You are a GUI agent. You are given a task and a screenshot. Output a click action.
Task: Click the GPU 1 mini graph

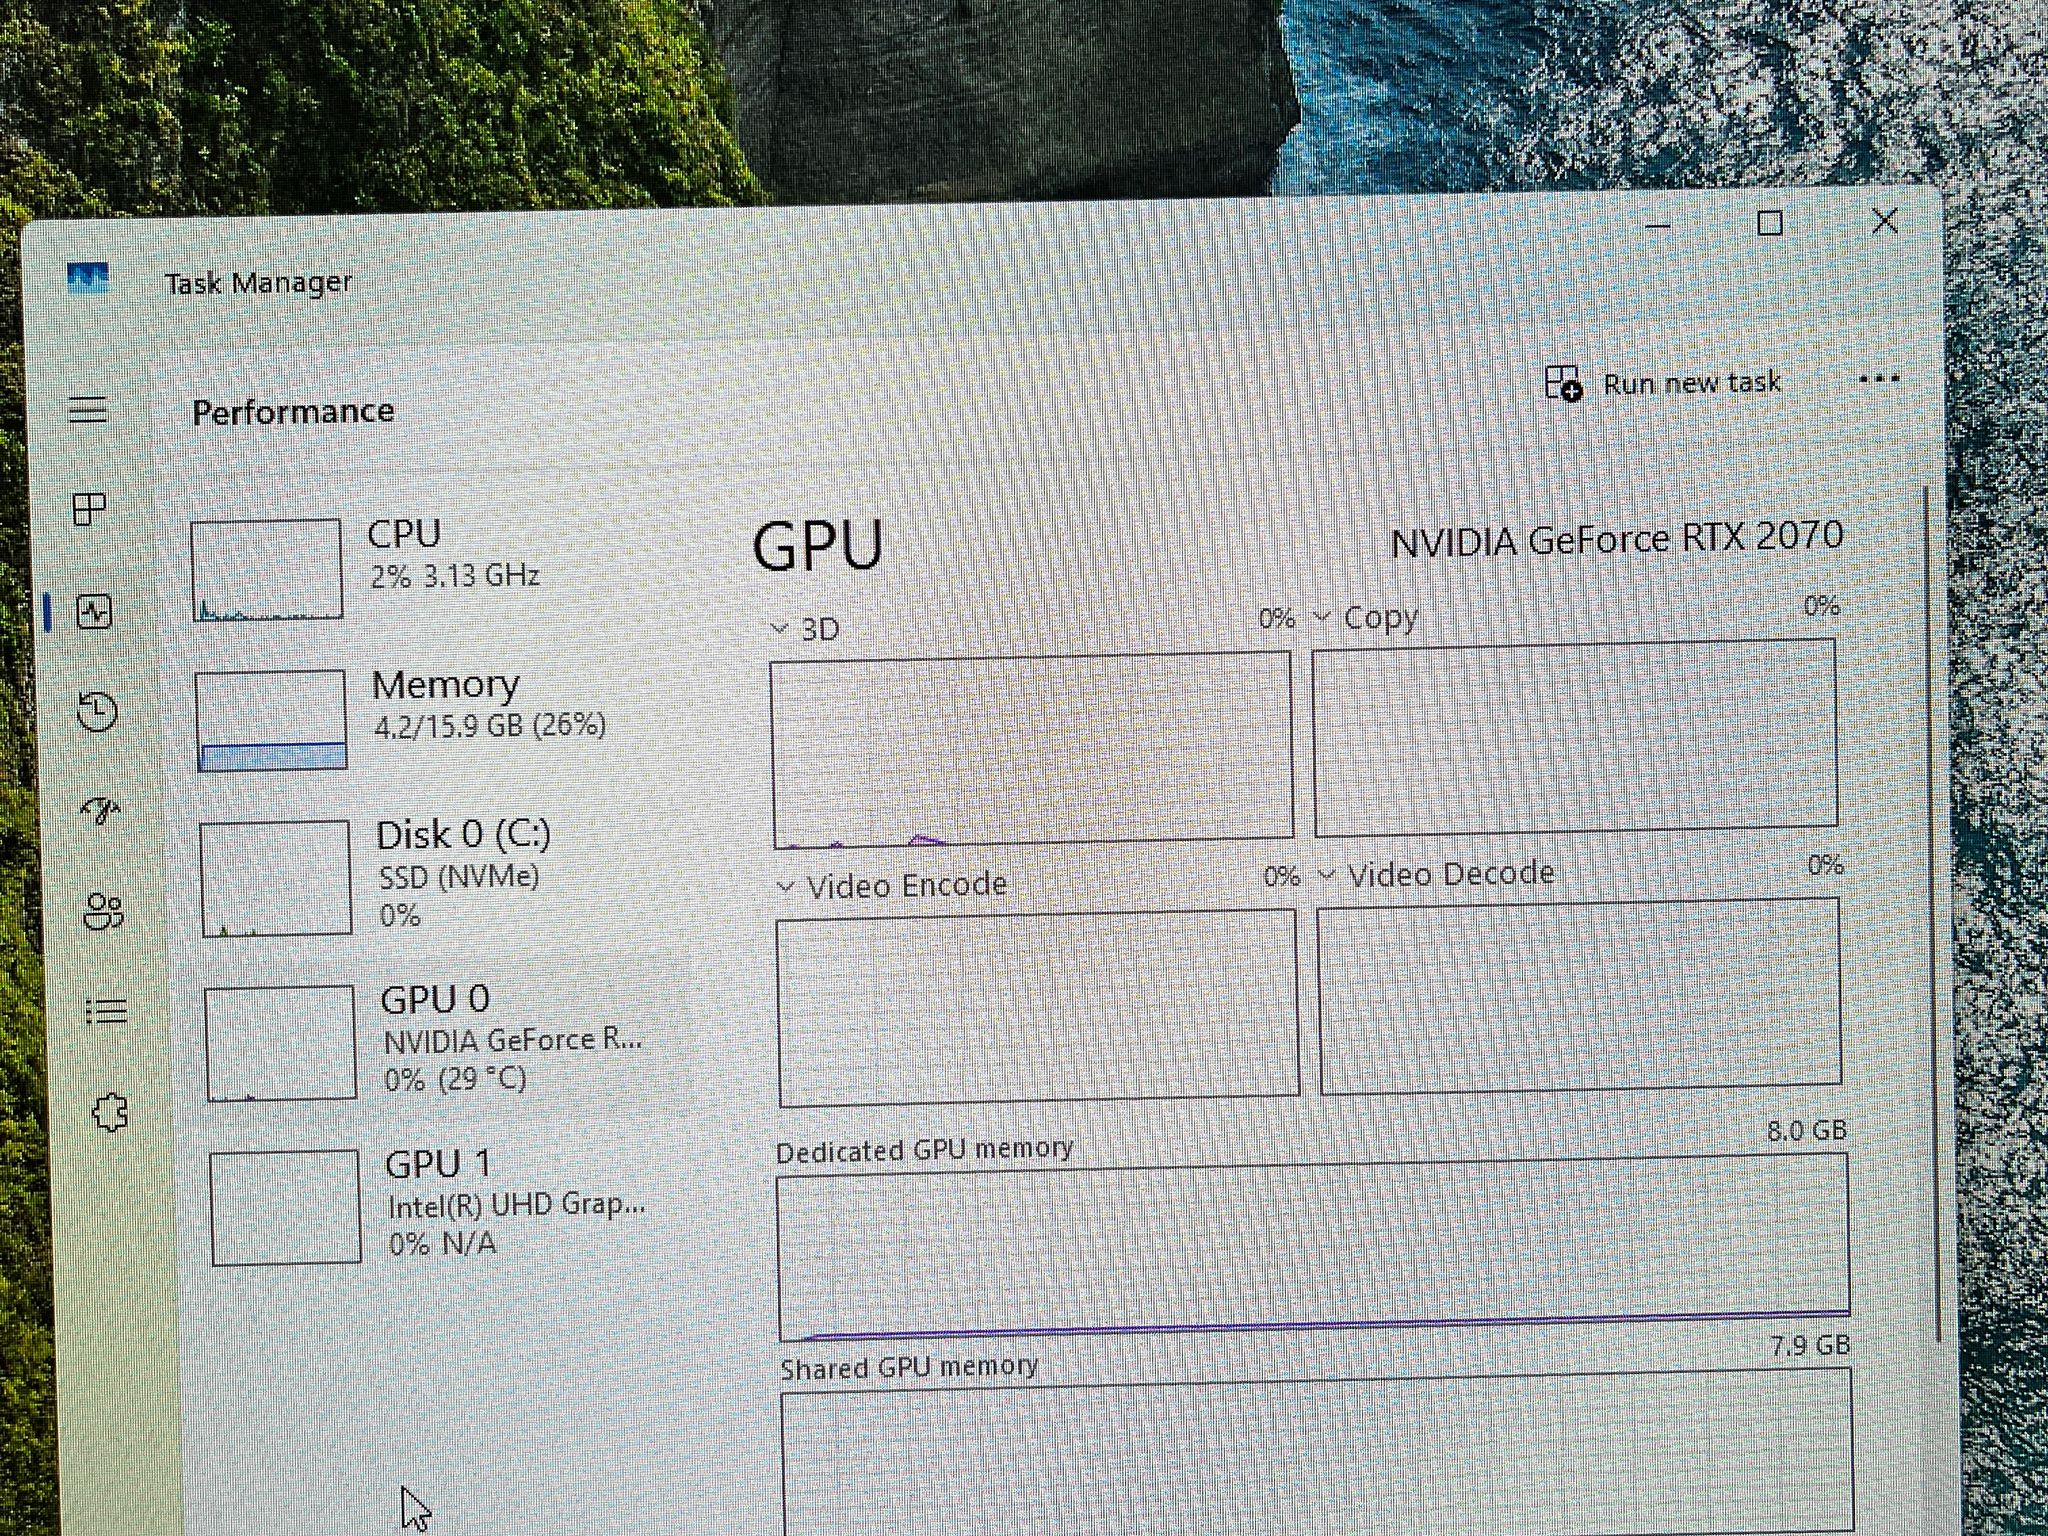point(286,1207)
